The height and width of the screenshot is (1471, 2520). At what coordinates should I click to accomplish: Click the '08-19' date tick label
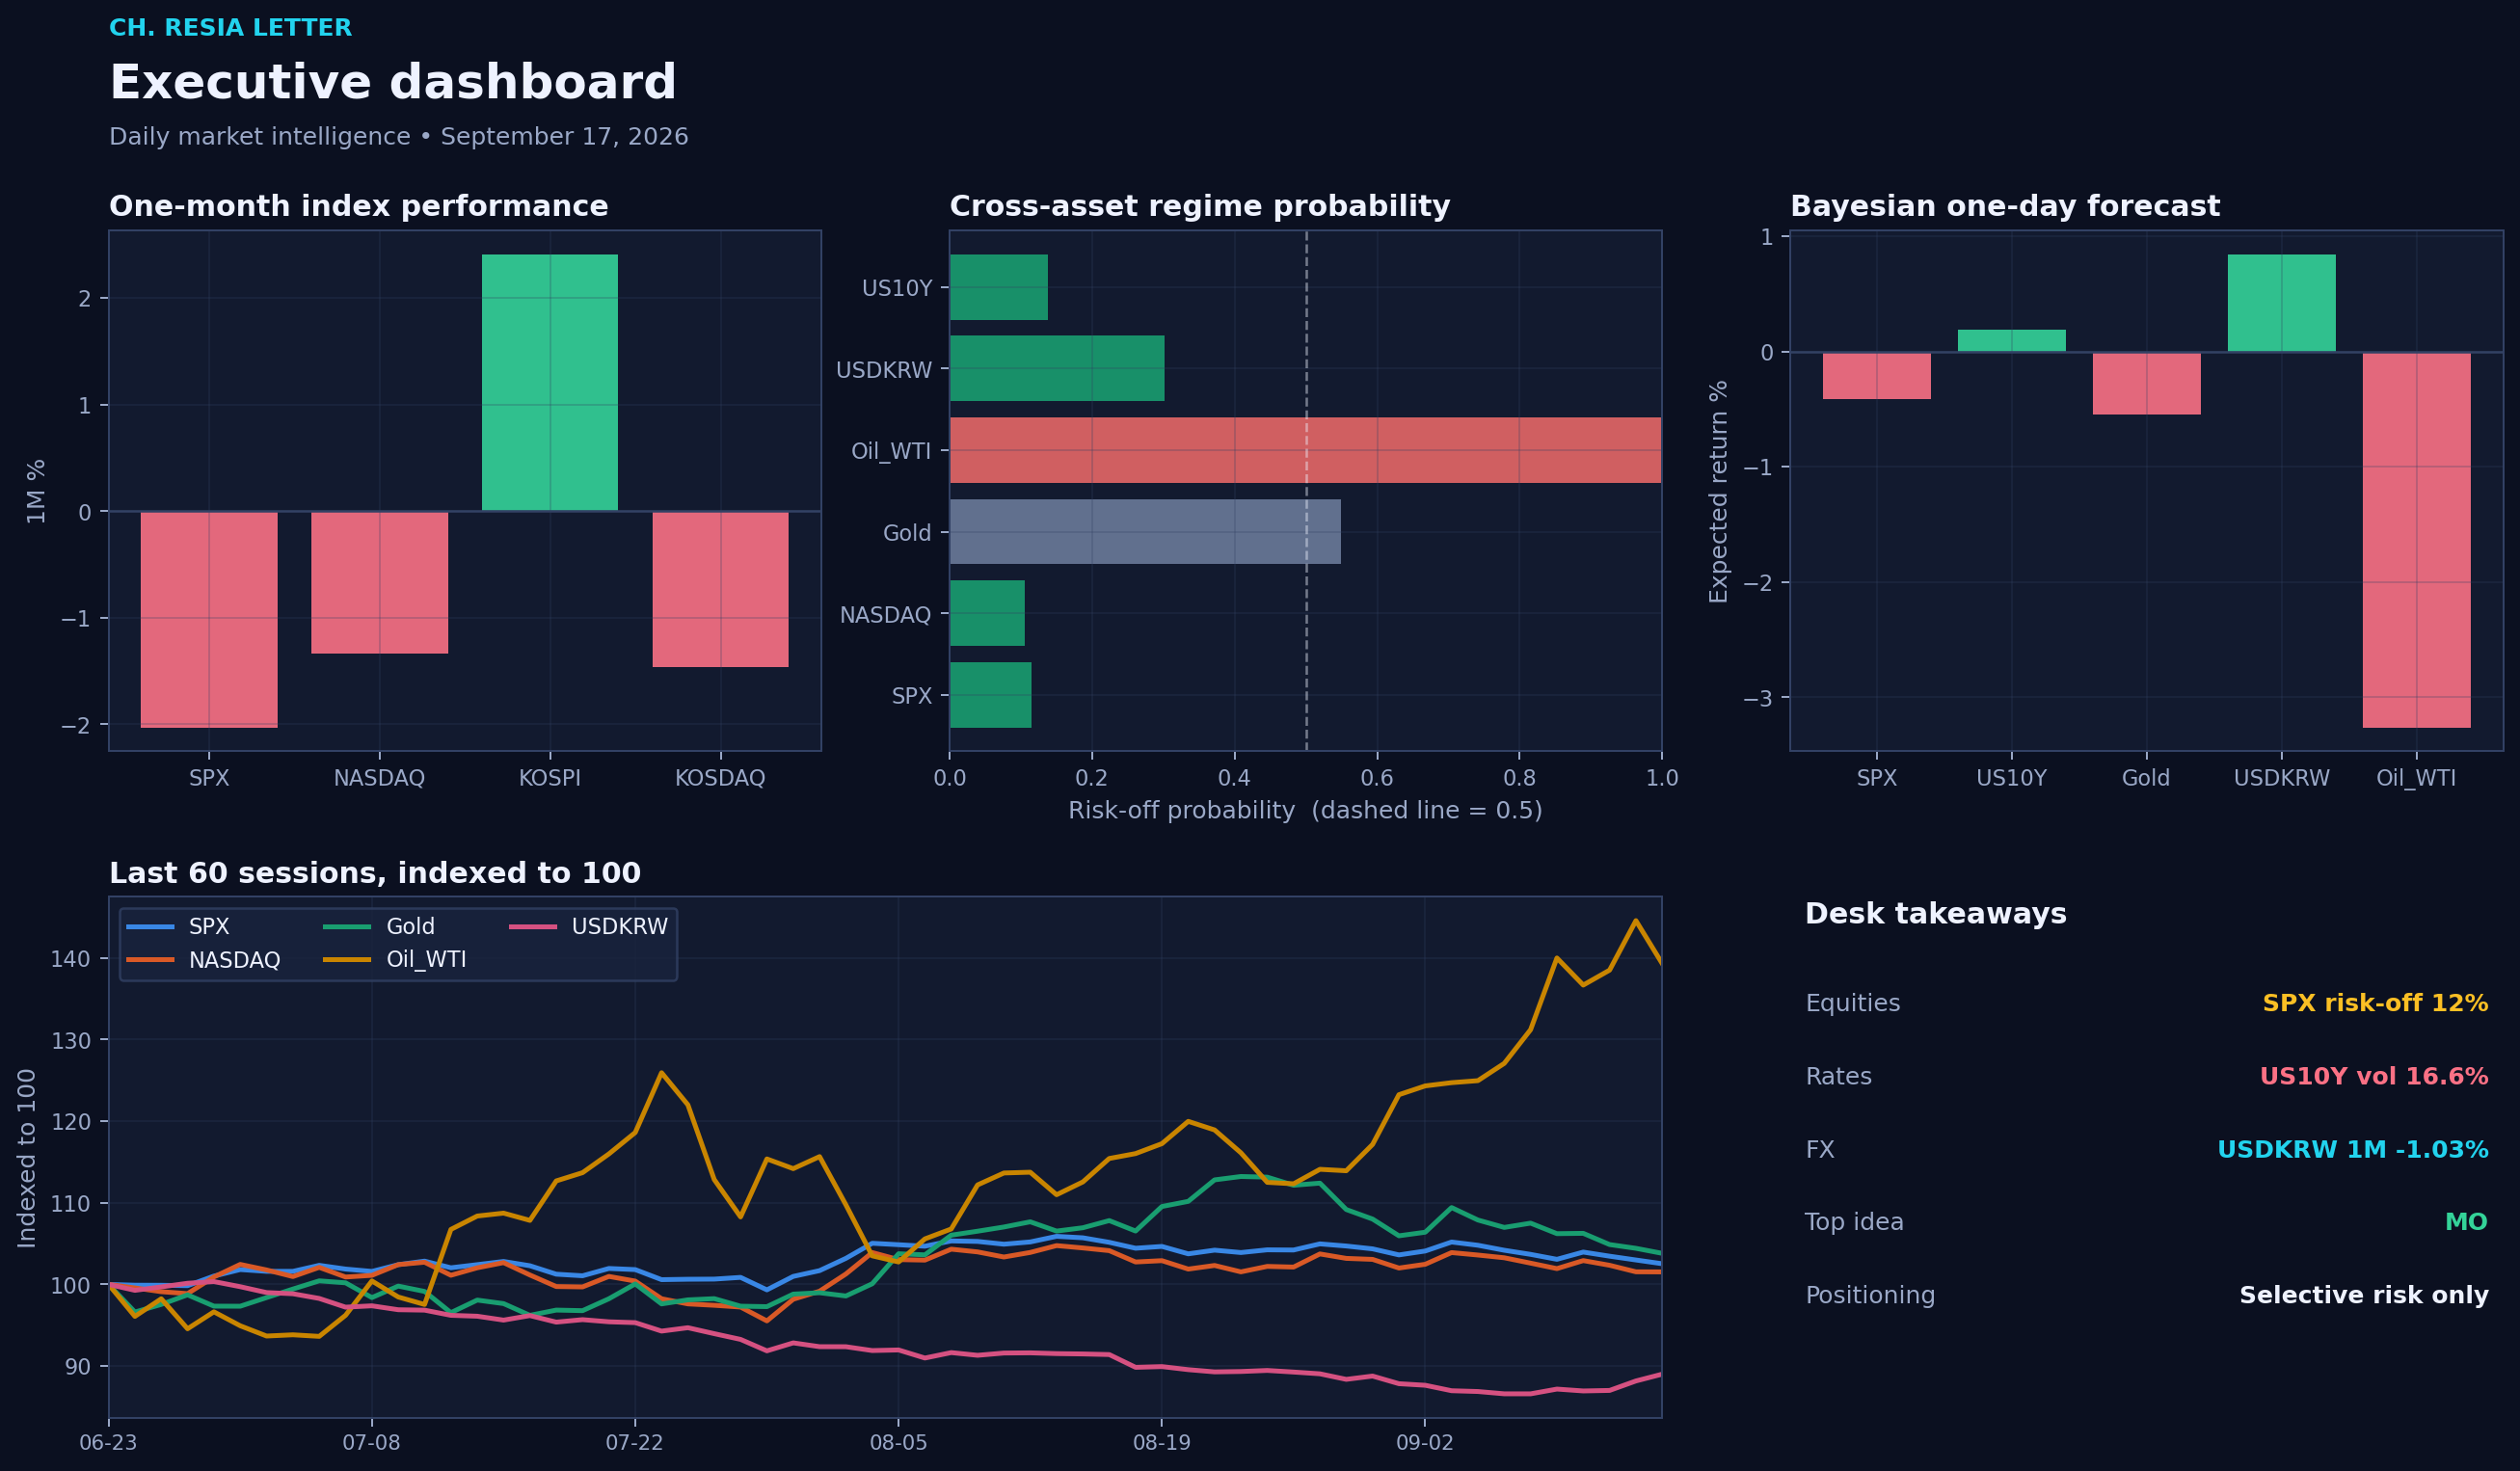1161,1442
